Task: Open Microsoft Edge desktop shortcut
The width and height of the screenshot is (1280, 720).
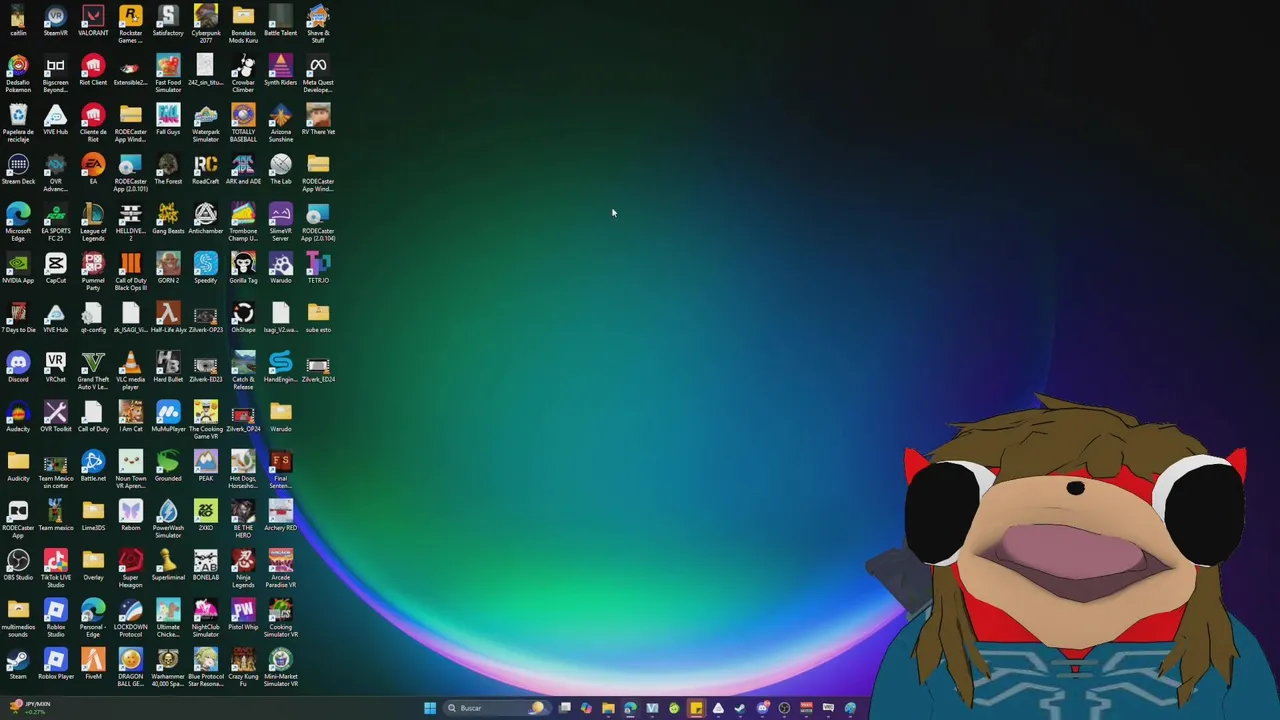Action: point(18,222)
